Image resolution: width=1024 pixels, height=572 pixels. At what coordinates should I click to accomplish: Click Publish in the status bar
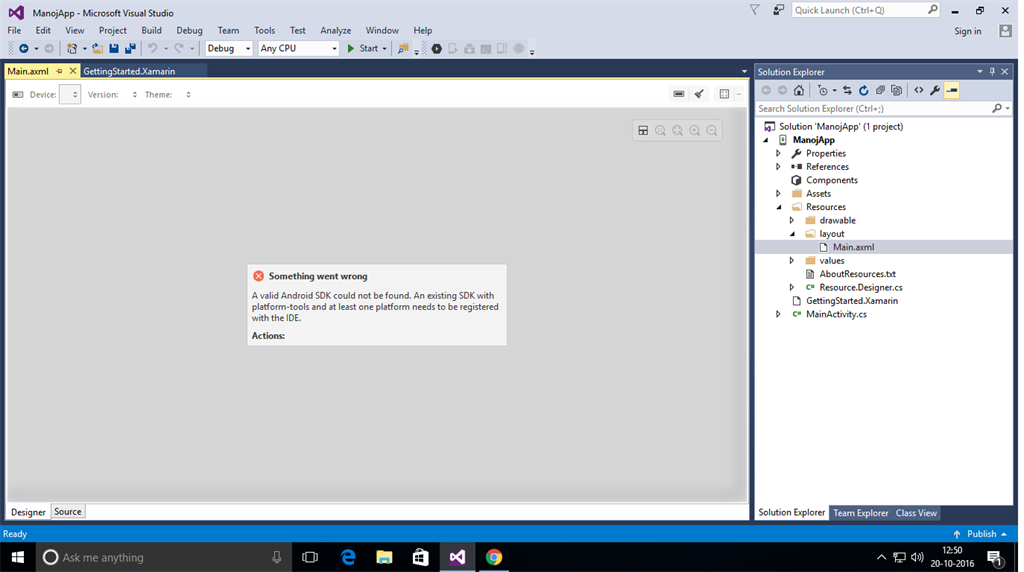click(x=982, y=533)
